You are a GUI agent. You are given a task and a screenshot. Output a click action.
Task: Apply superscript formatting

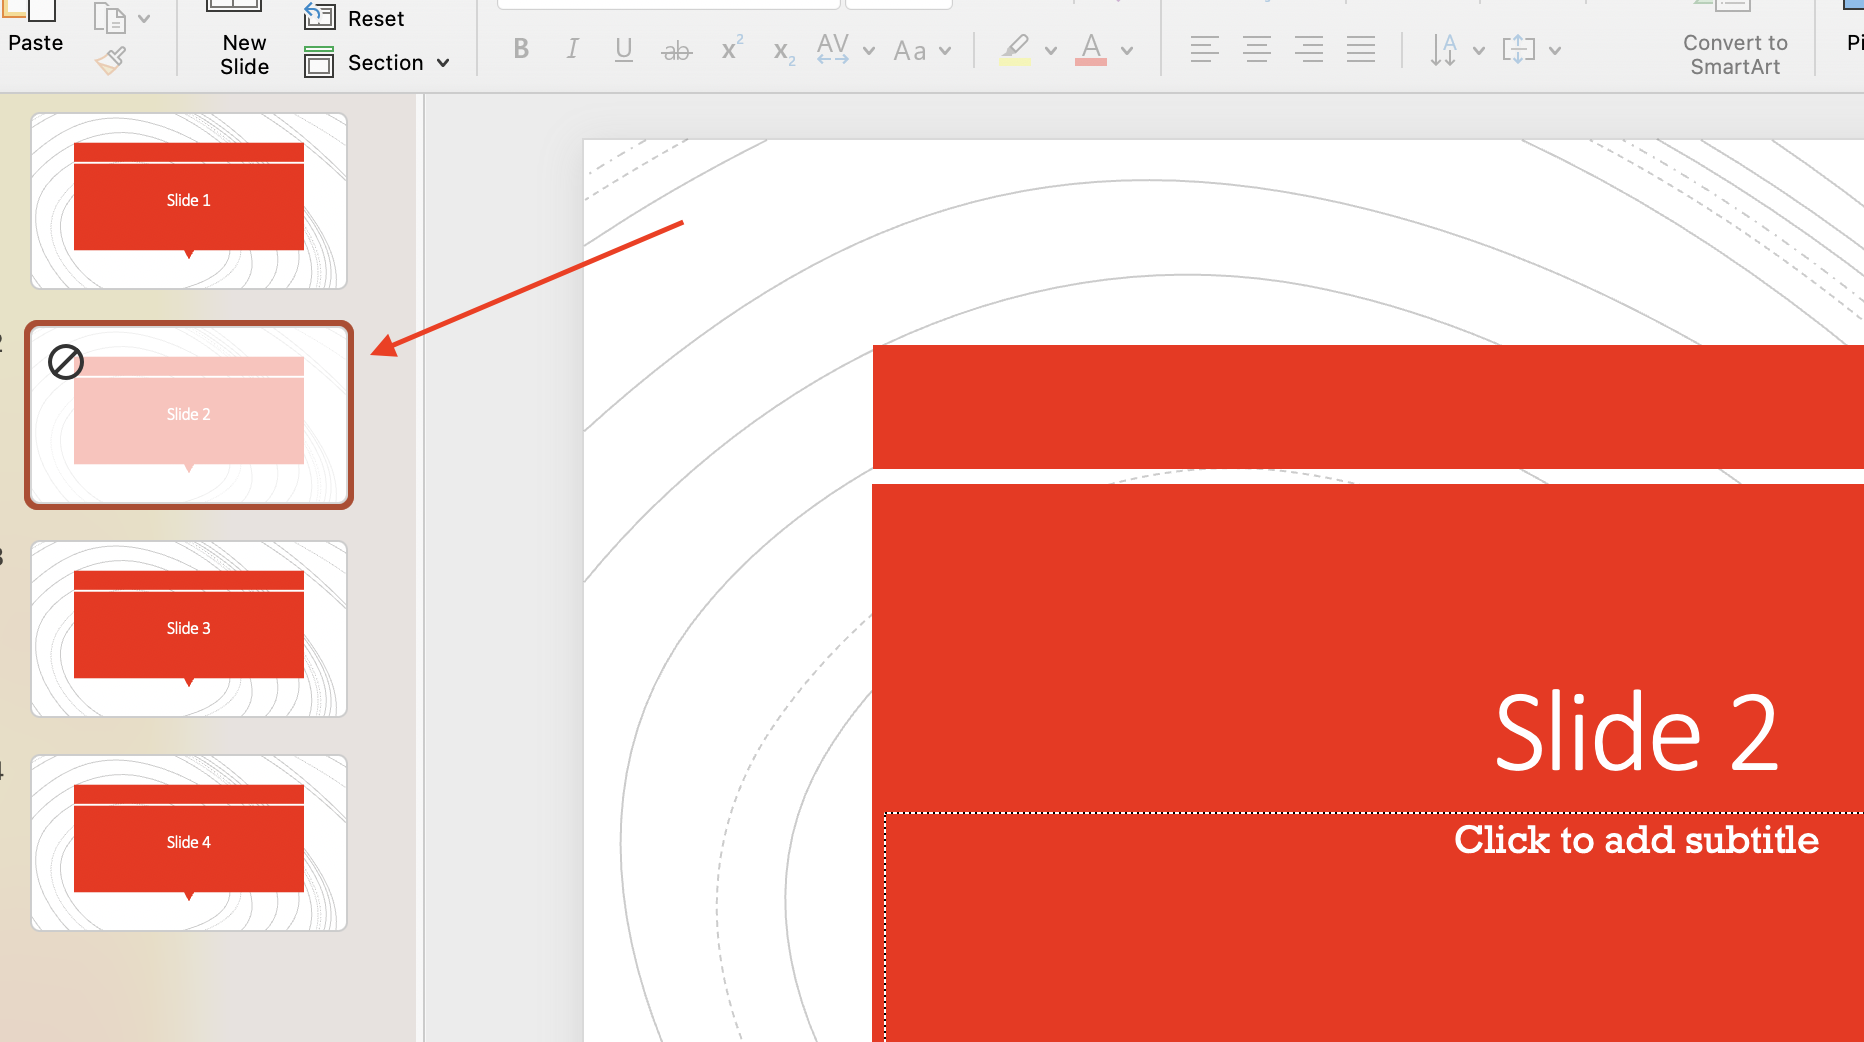coord(729,47)
